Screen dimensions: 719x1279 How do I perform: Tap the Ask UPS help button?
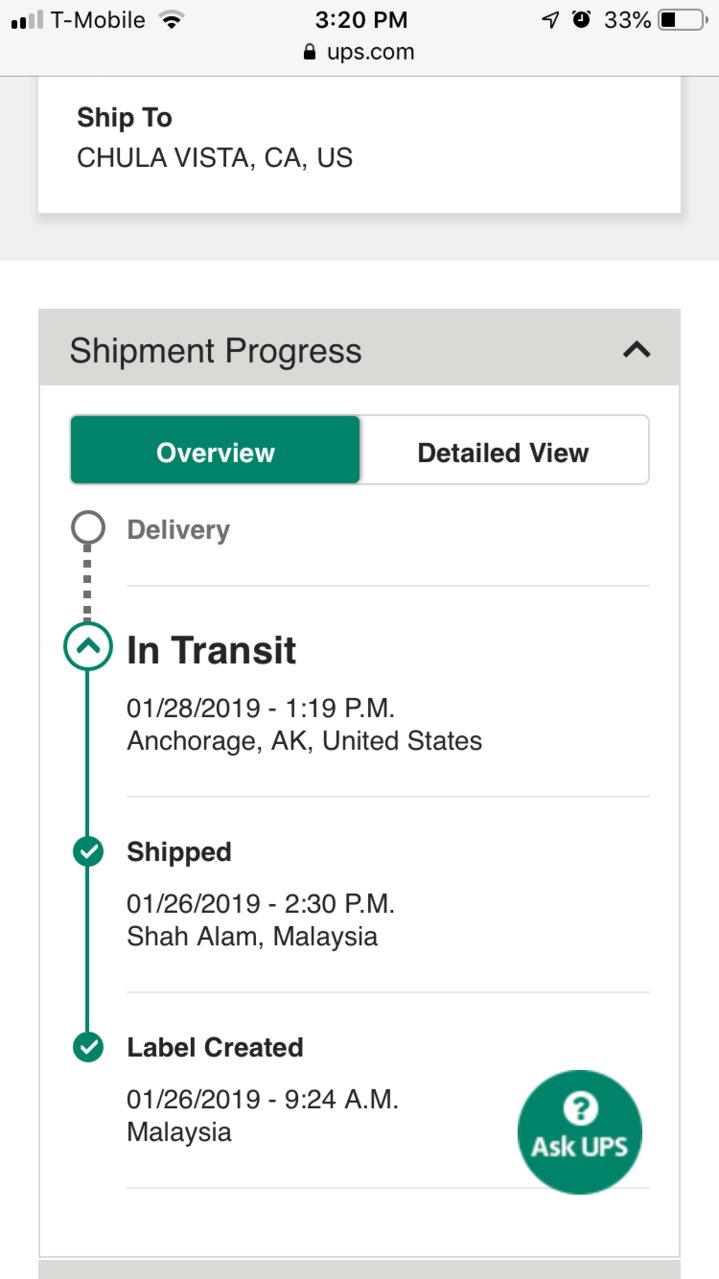pos(580,1131)
